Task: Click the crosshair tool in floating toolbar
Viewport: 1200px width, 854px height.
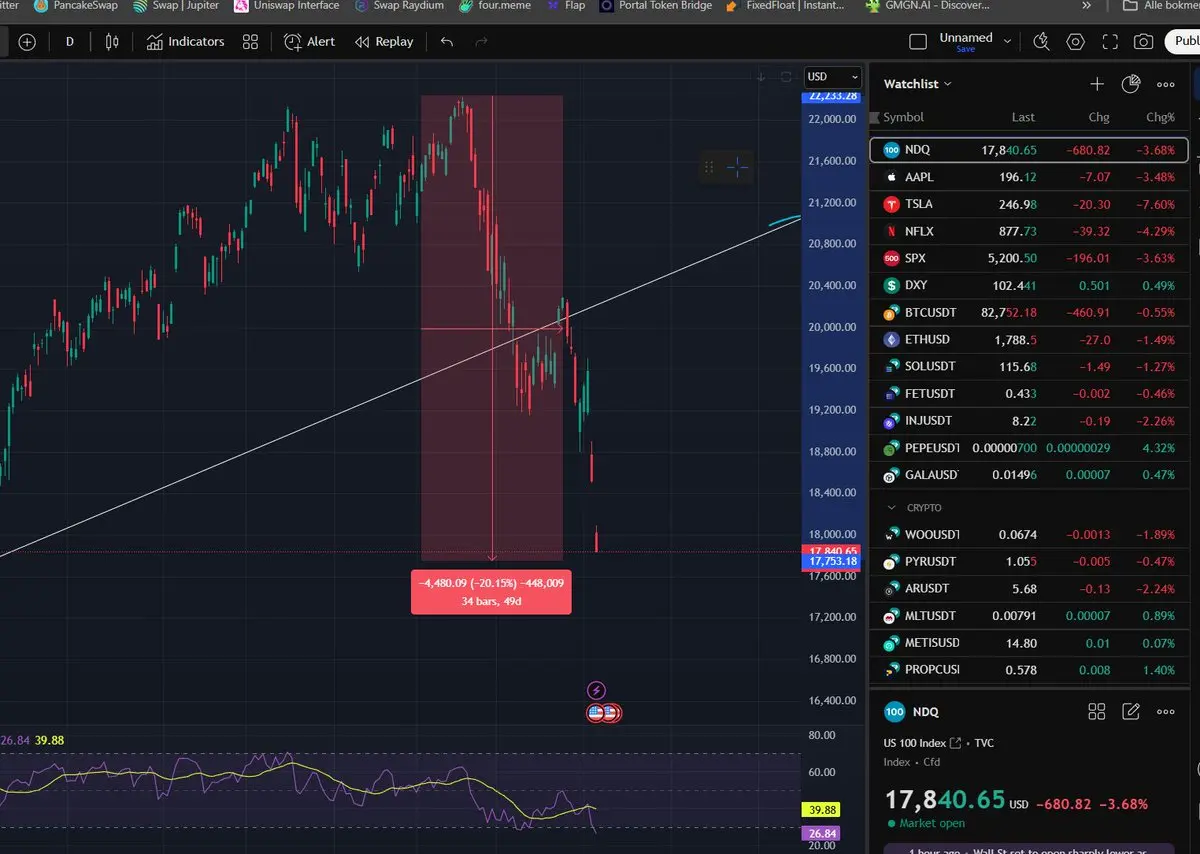Action: [x=738, y=167]
